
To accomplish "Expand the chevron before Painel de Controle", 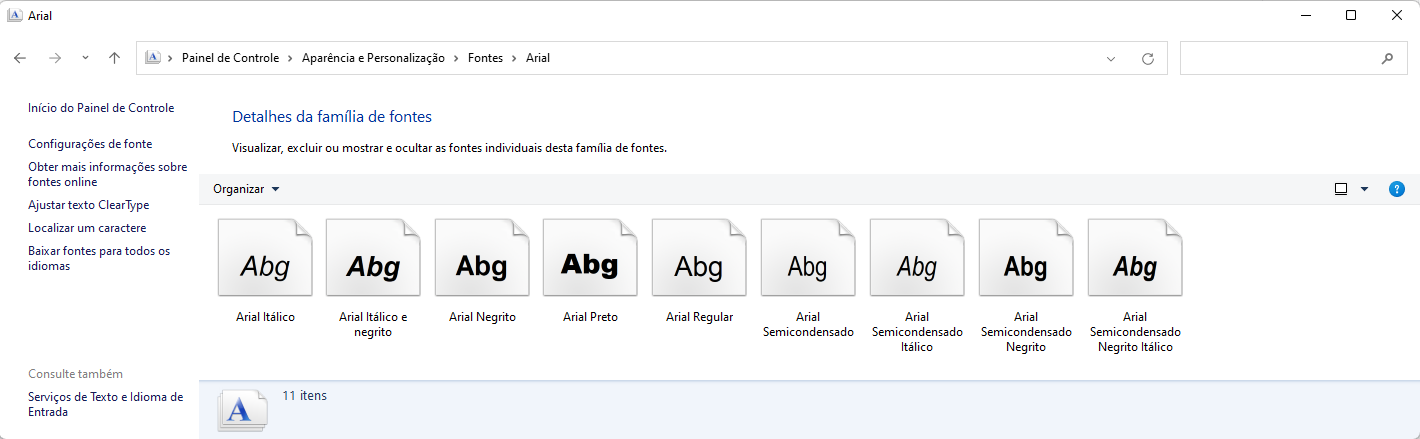I will tap(171, 58).
